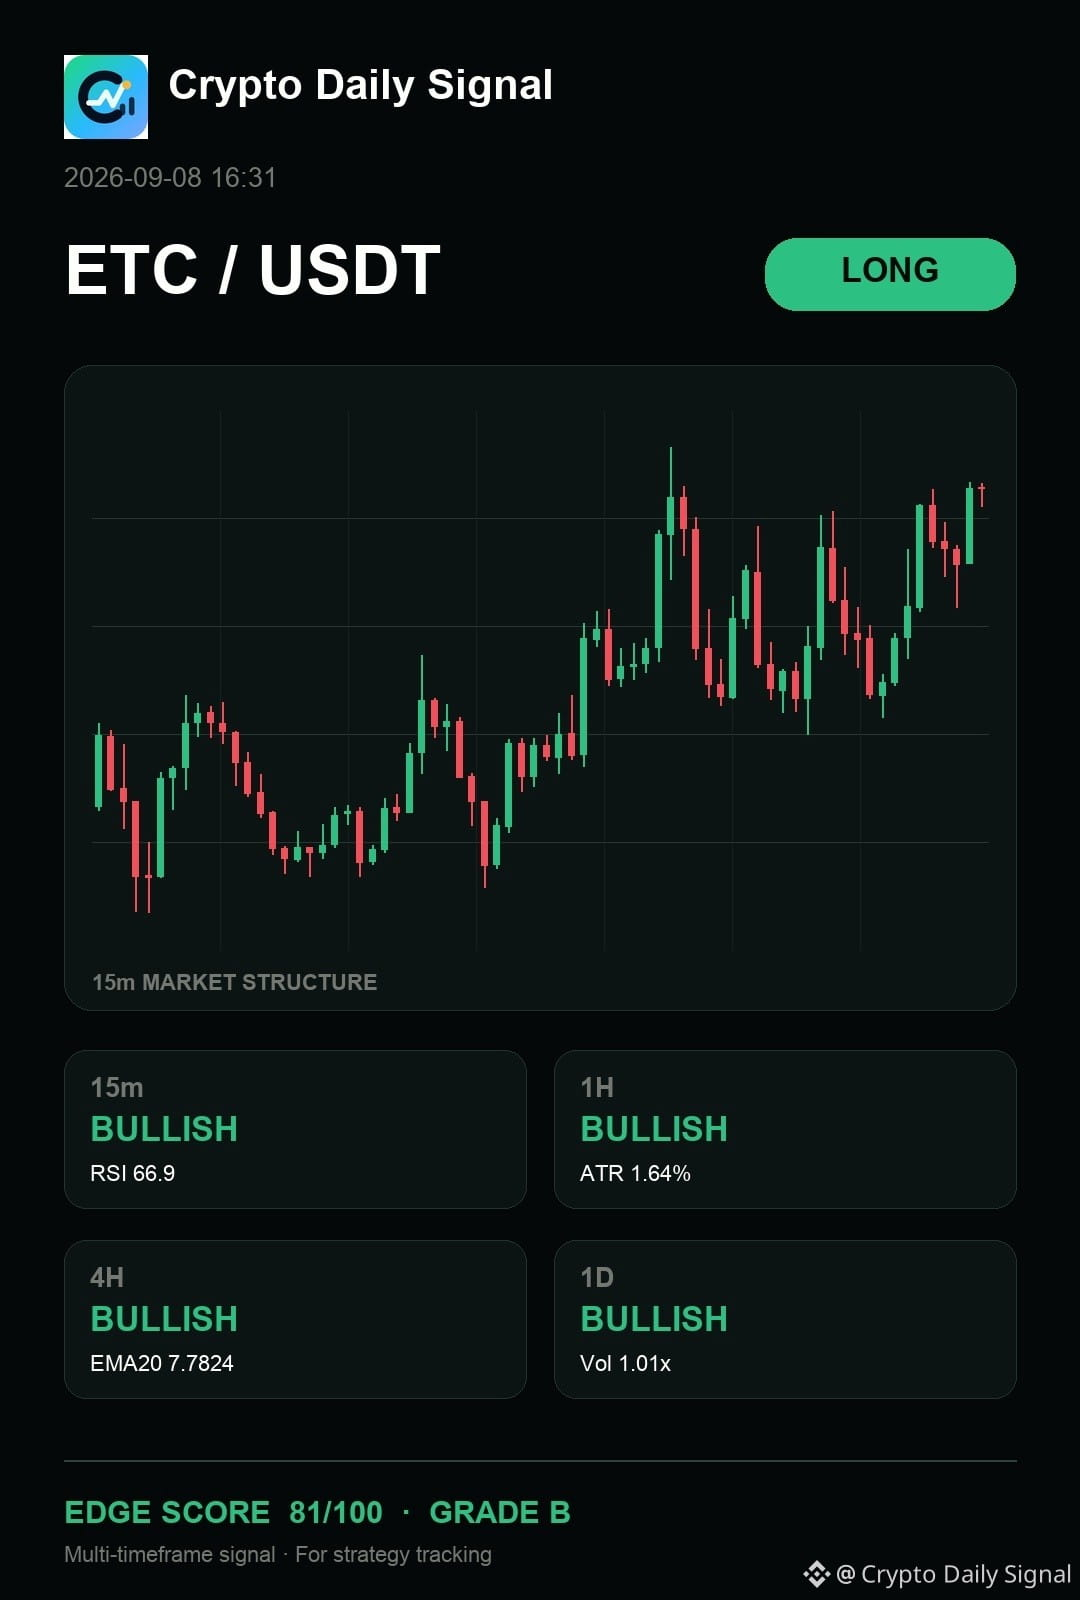Open the 4H BULLISH EMA20 card
1080x1600 pixels.
pos(295,1319)
